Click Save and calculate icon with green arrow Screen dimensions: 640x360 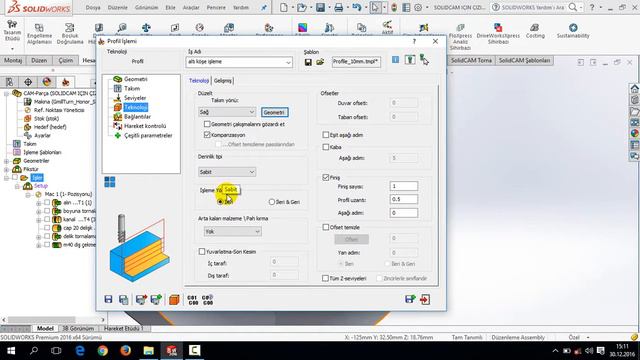click(156, 300)
